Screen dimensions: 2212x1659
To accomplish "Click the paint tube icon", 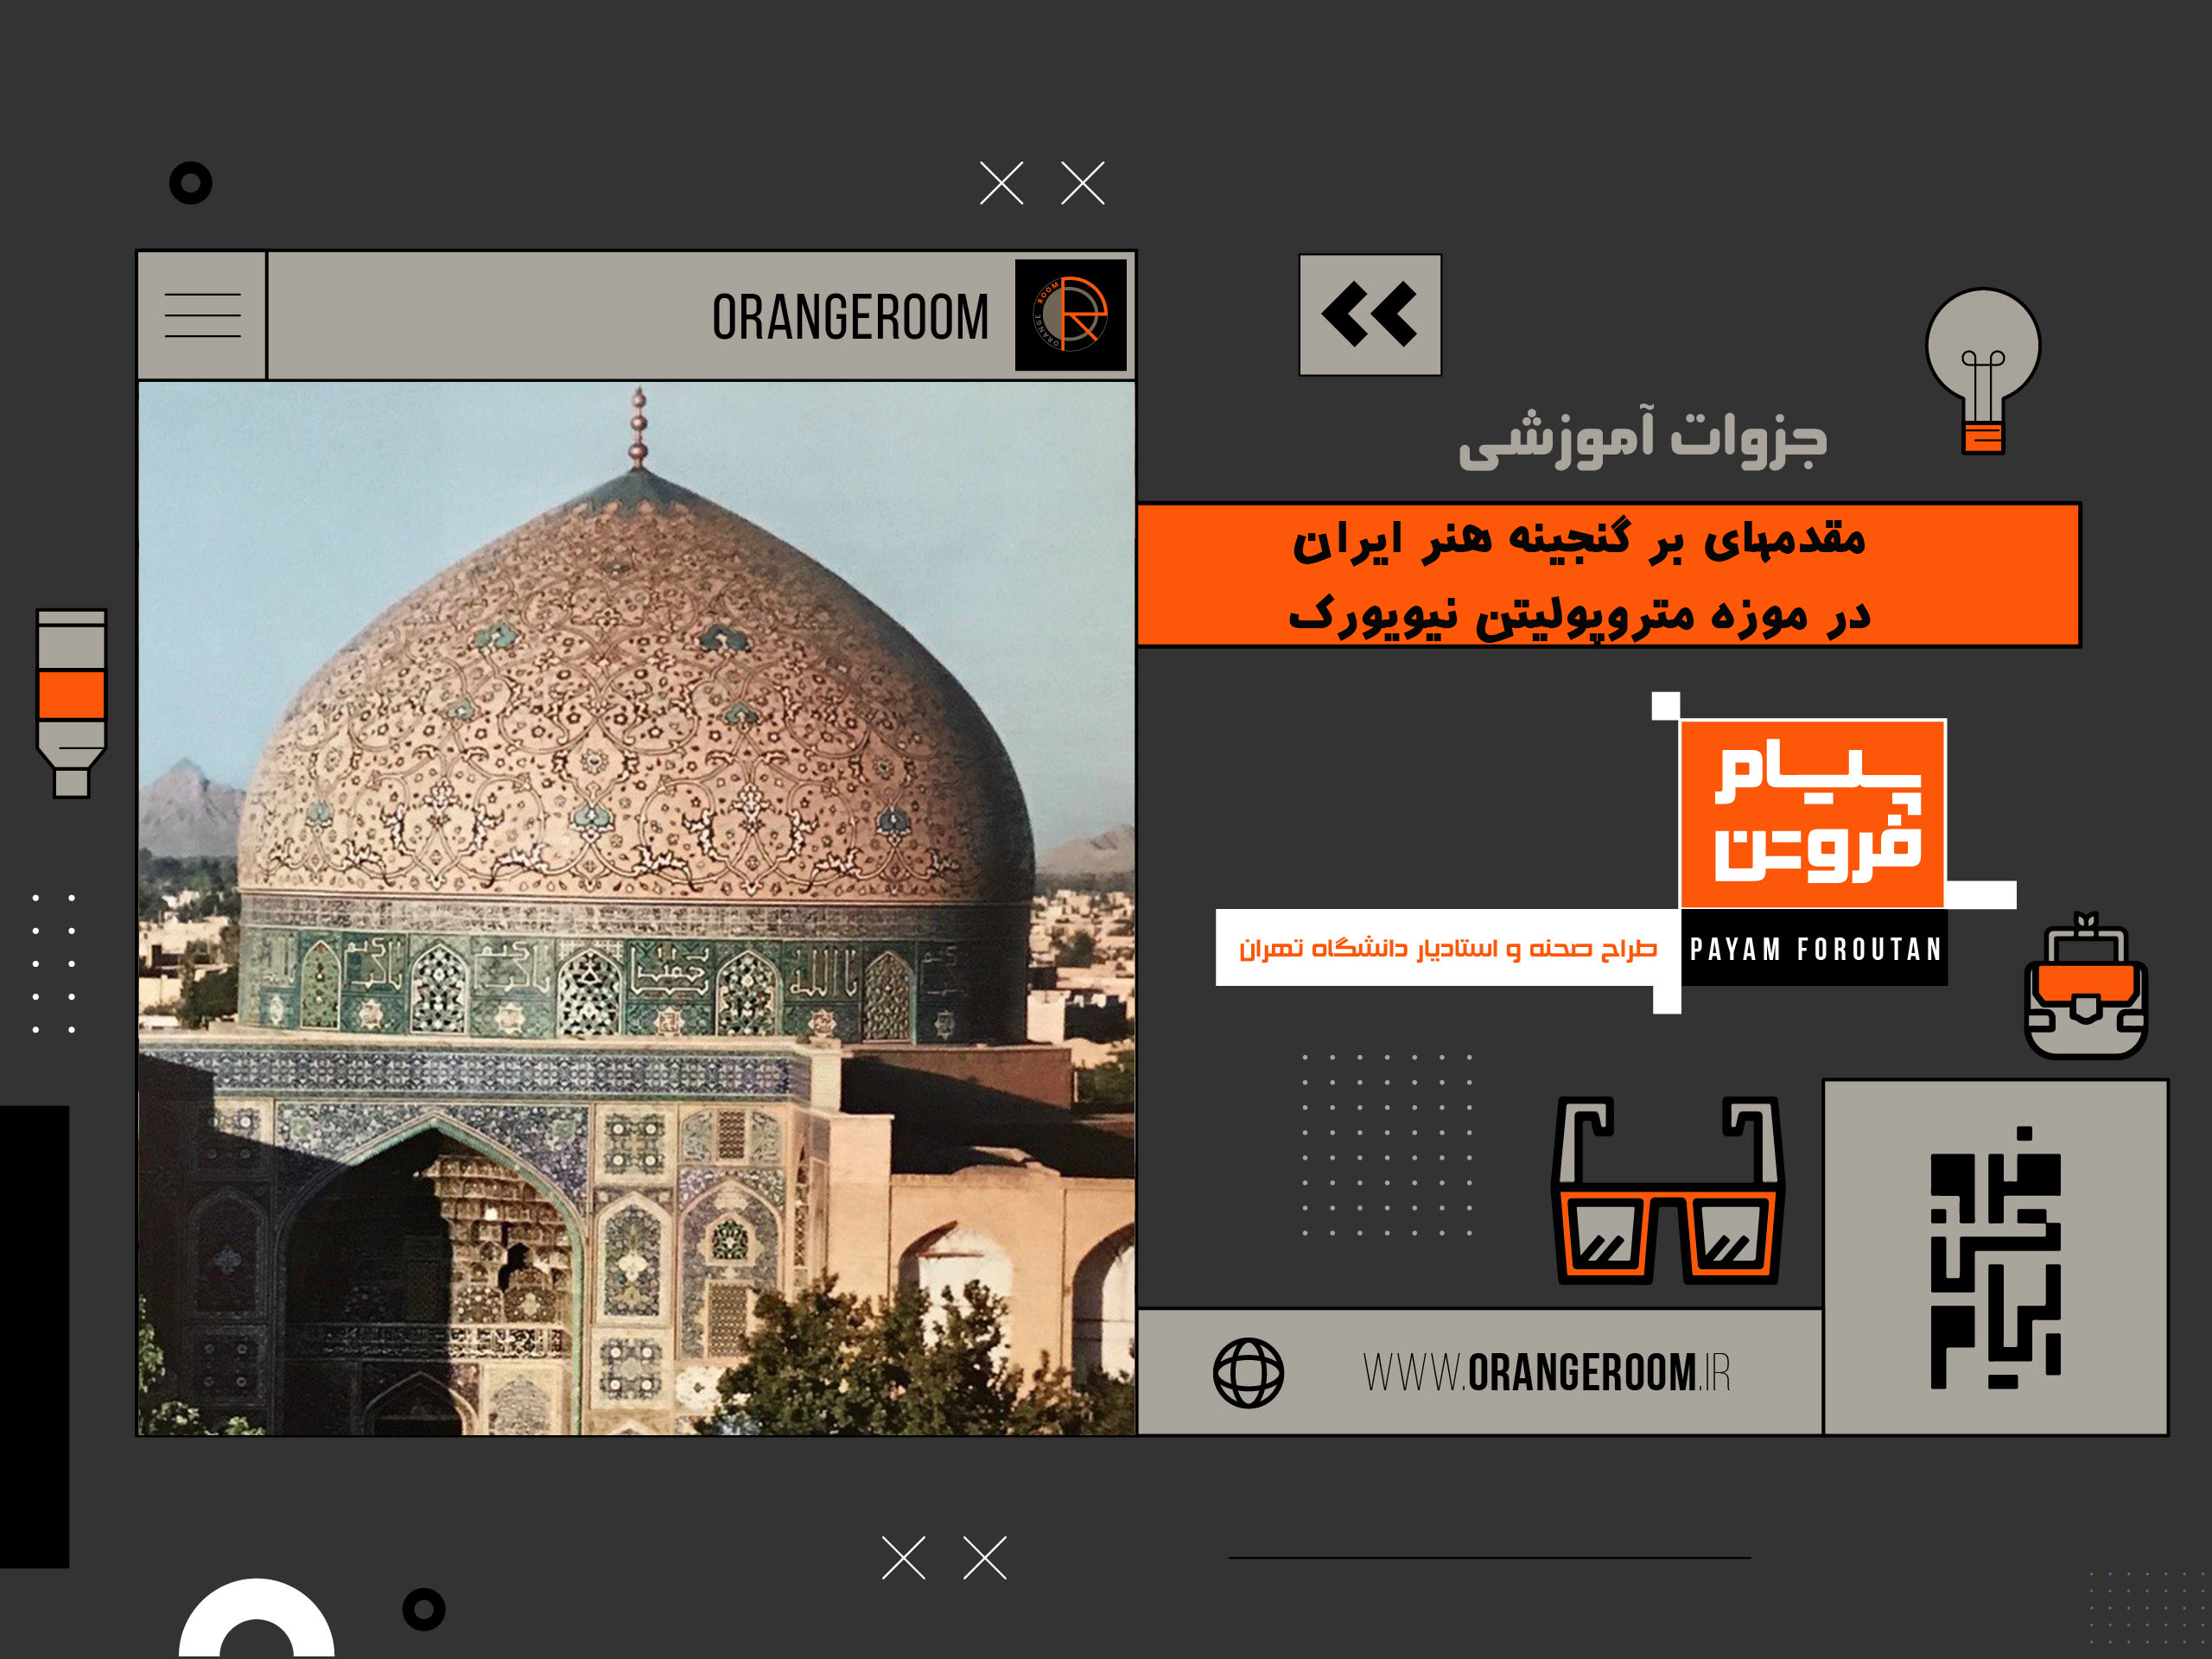I will click(x=71, y=703).
